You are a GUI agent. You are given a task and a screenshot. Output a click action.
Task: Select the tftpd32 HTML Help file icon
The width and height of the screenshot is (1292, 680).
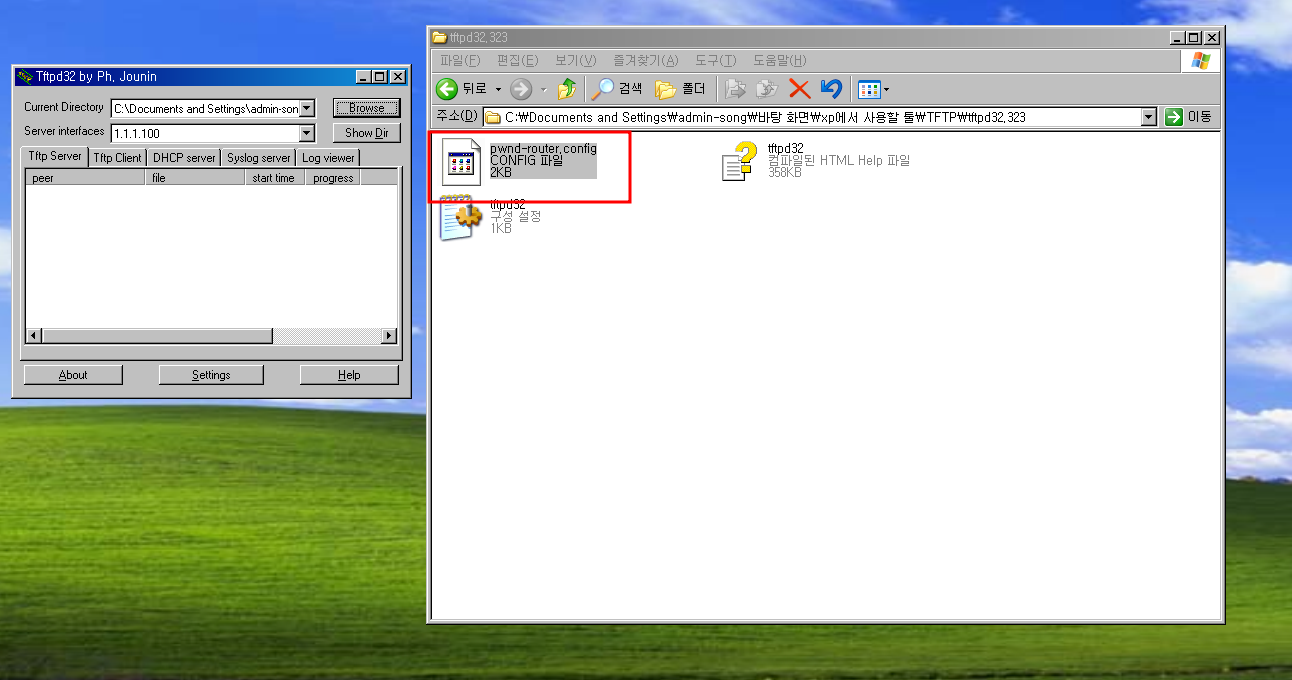pyautogui.click(x=740, y=161)
